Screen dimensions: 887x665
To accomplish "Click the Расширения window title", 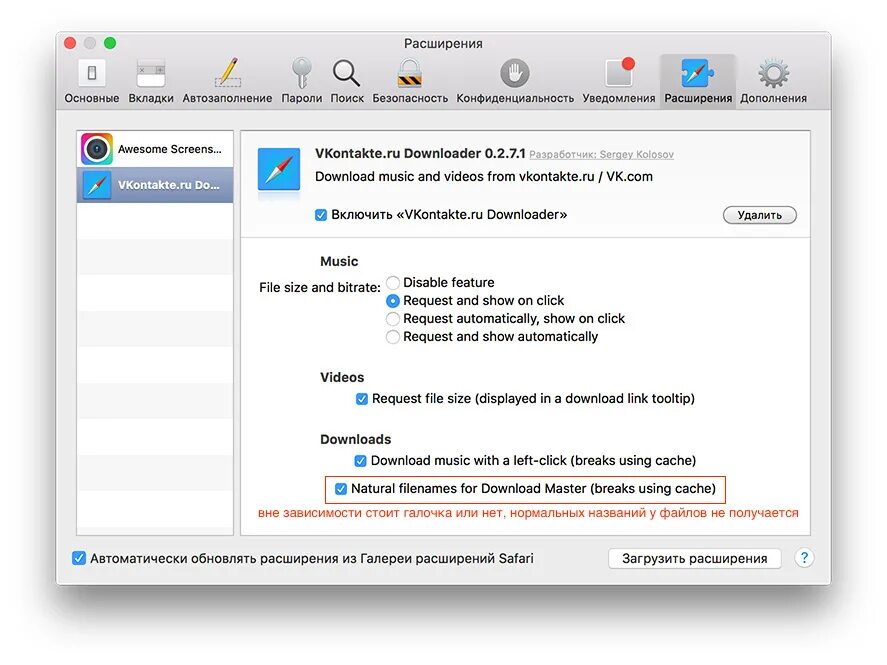I will (443, 44).
